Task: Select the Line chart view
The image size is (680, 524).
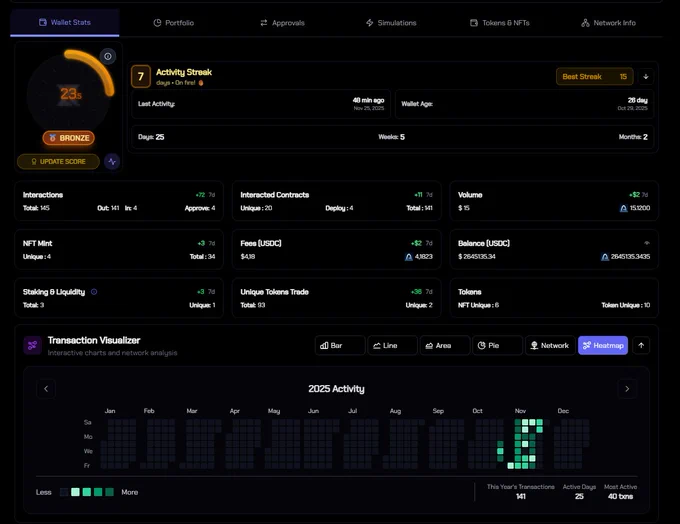Action: pos(392,345)
